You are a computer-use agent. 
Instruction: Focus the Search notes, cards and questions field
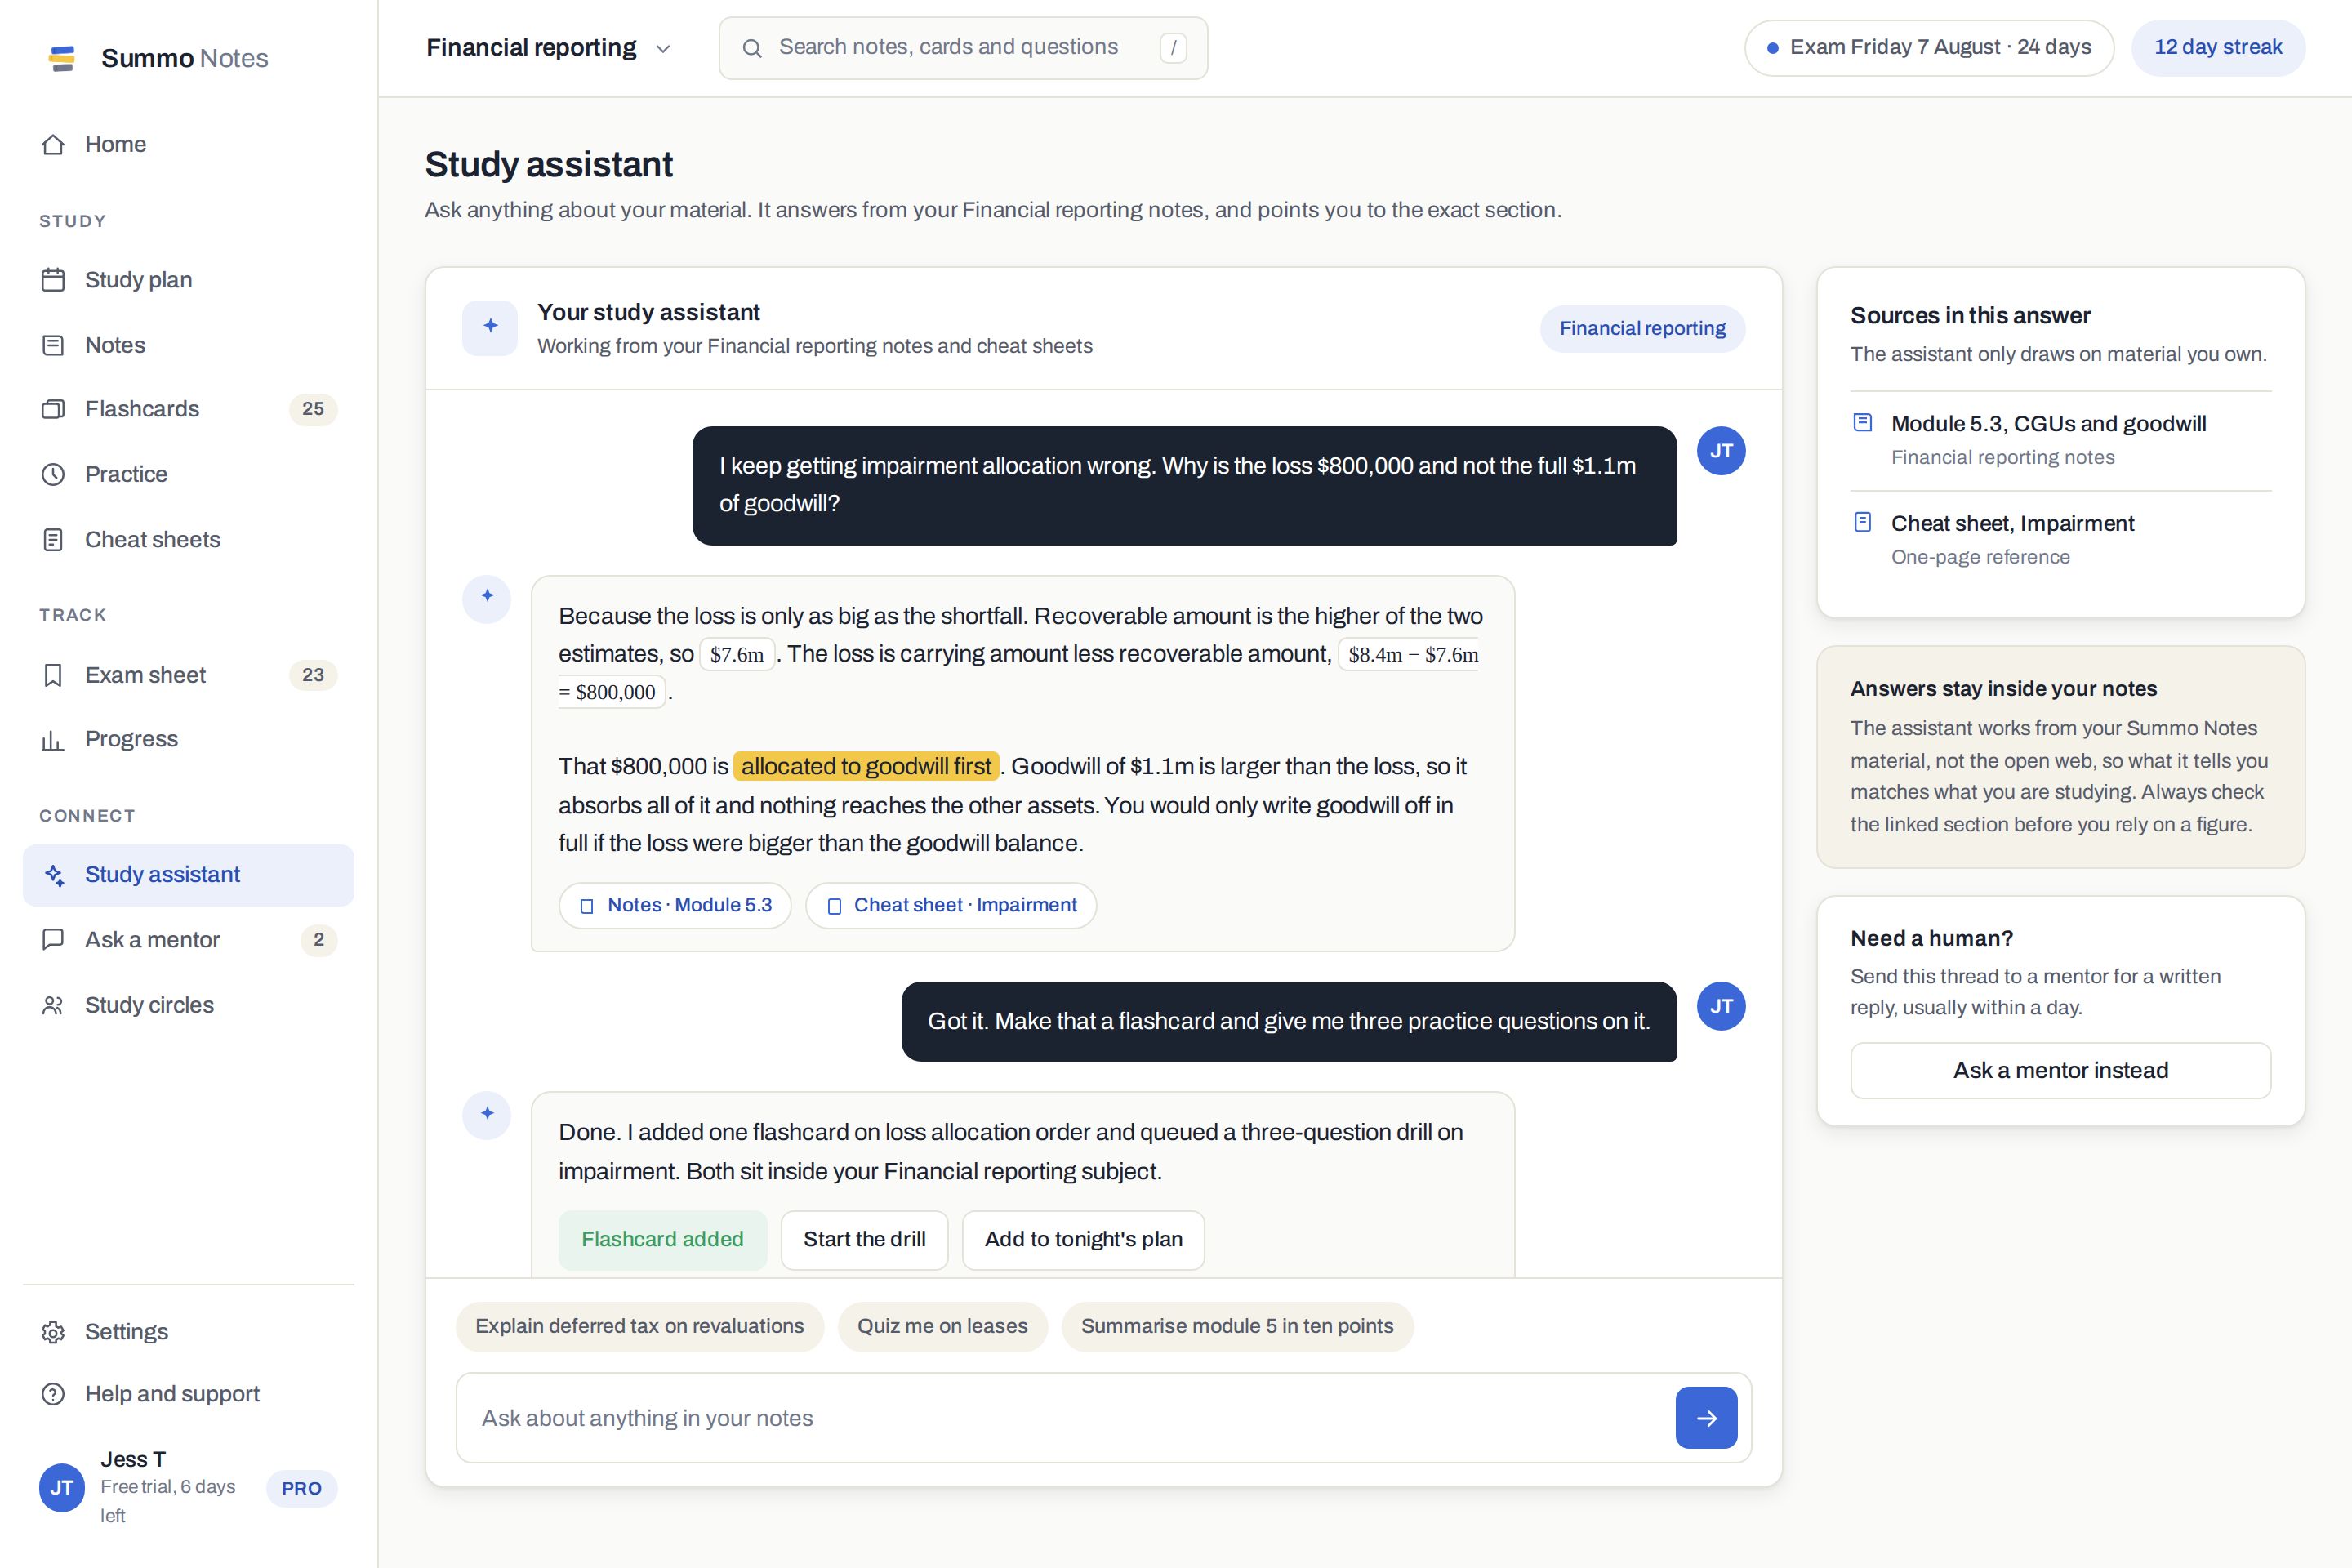pos(963,48)
